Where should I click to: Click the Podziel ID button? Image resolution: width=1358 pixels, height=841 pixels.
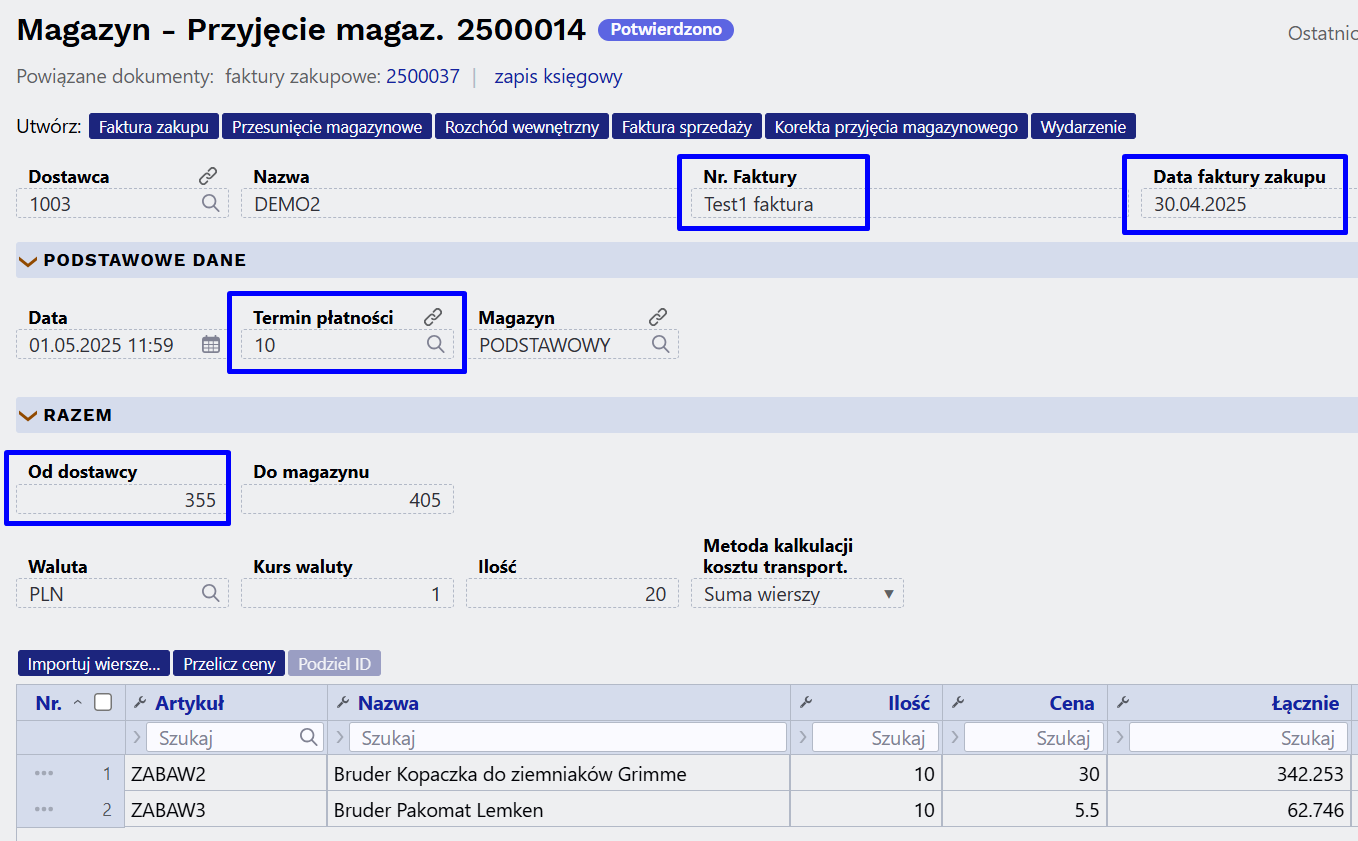[335, 664]
